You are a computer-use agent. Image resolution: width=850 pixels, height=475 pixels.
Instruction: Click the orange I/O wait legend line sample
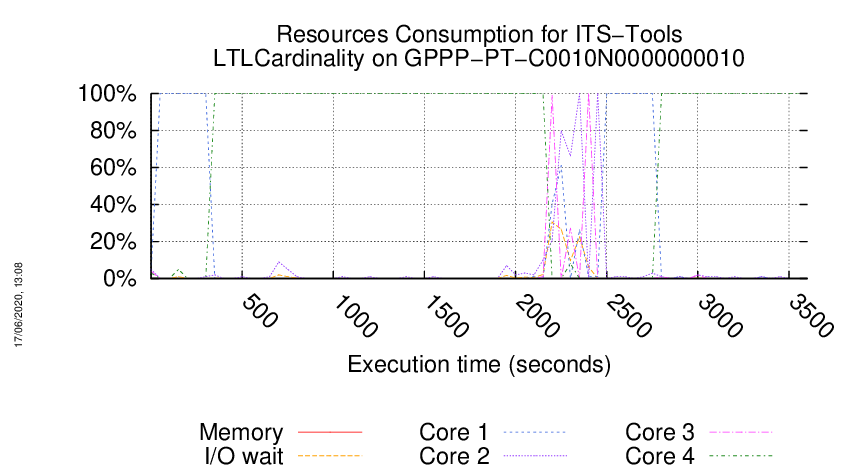[330, 456]
